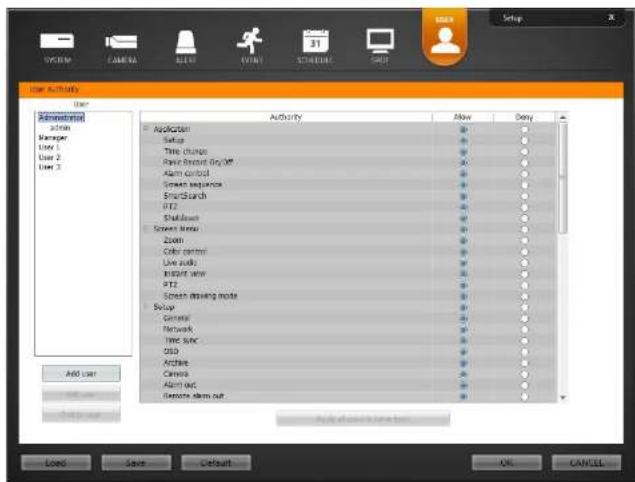Collapse the Application authority group
635x482 pixels.
[x=146, y=128]
